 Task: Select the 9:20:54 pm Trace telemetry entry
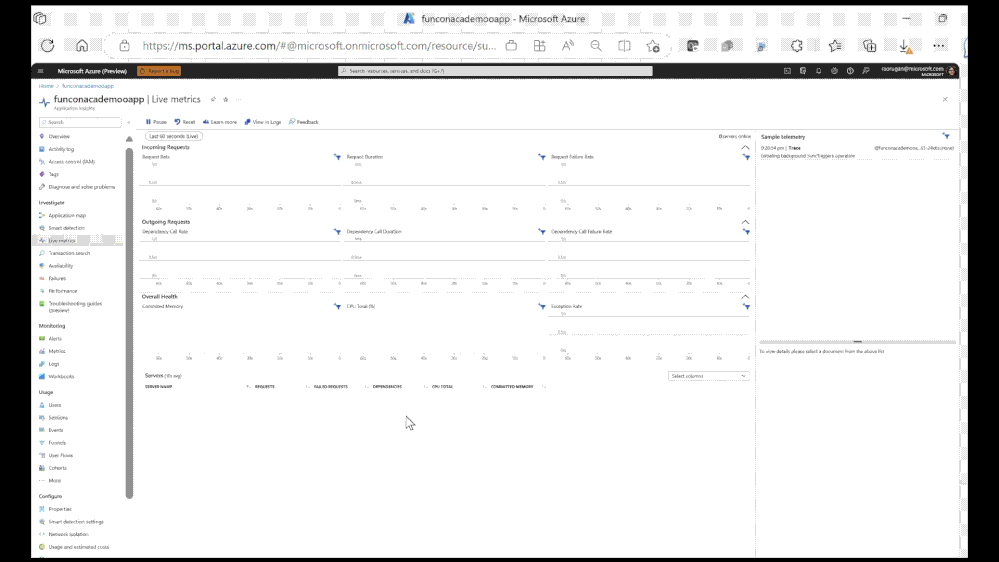[x=857, y=152]
